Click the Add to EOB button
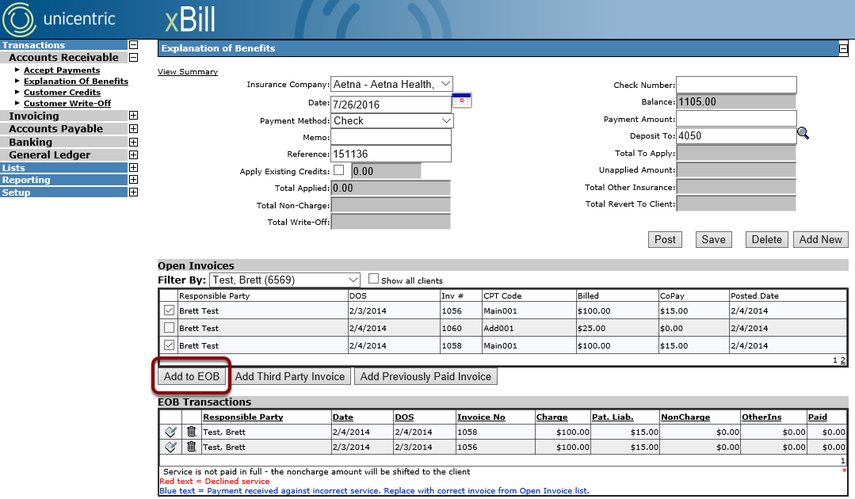Screen dimensions: 855x499 191,376
